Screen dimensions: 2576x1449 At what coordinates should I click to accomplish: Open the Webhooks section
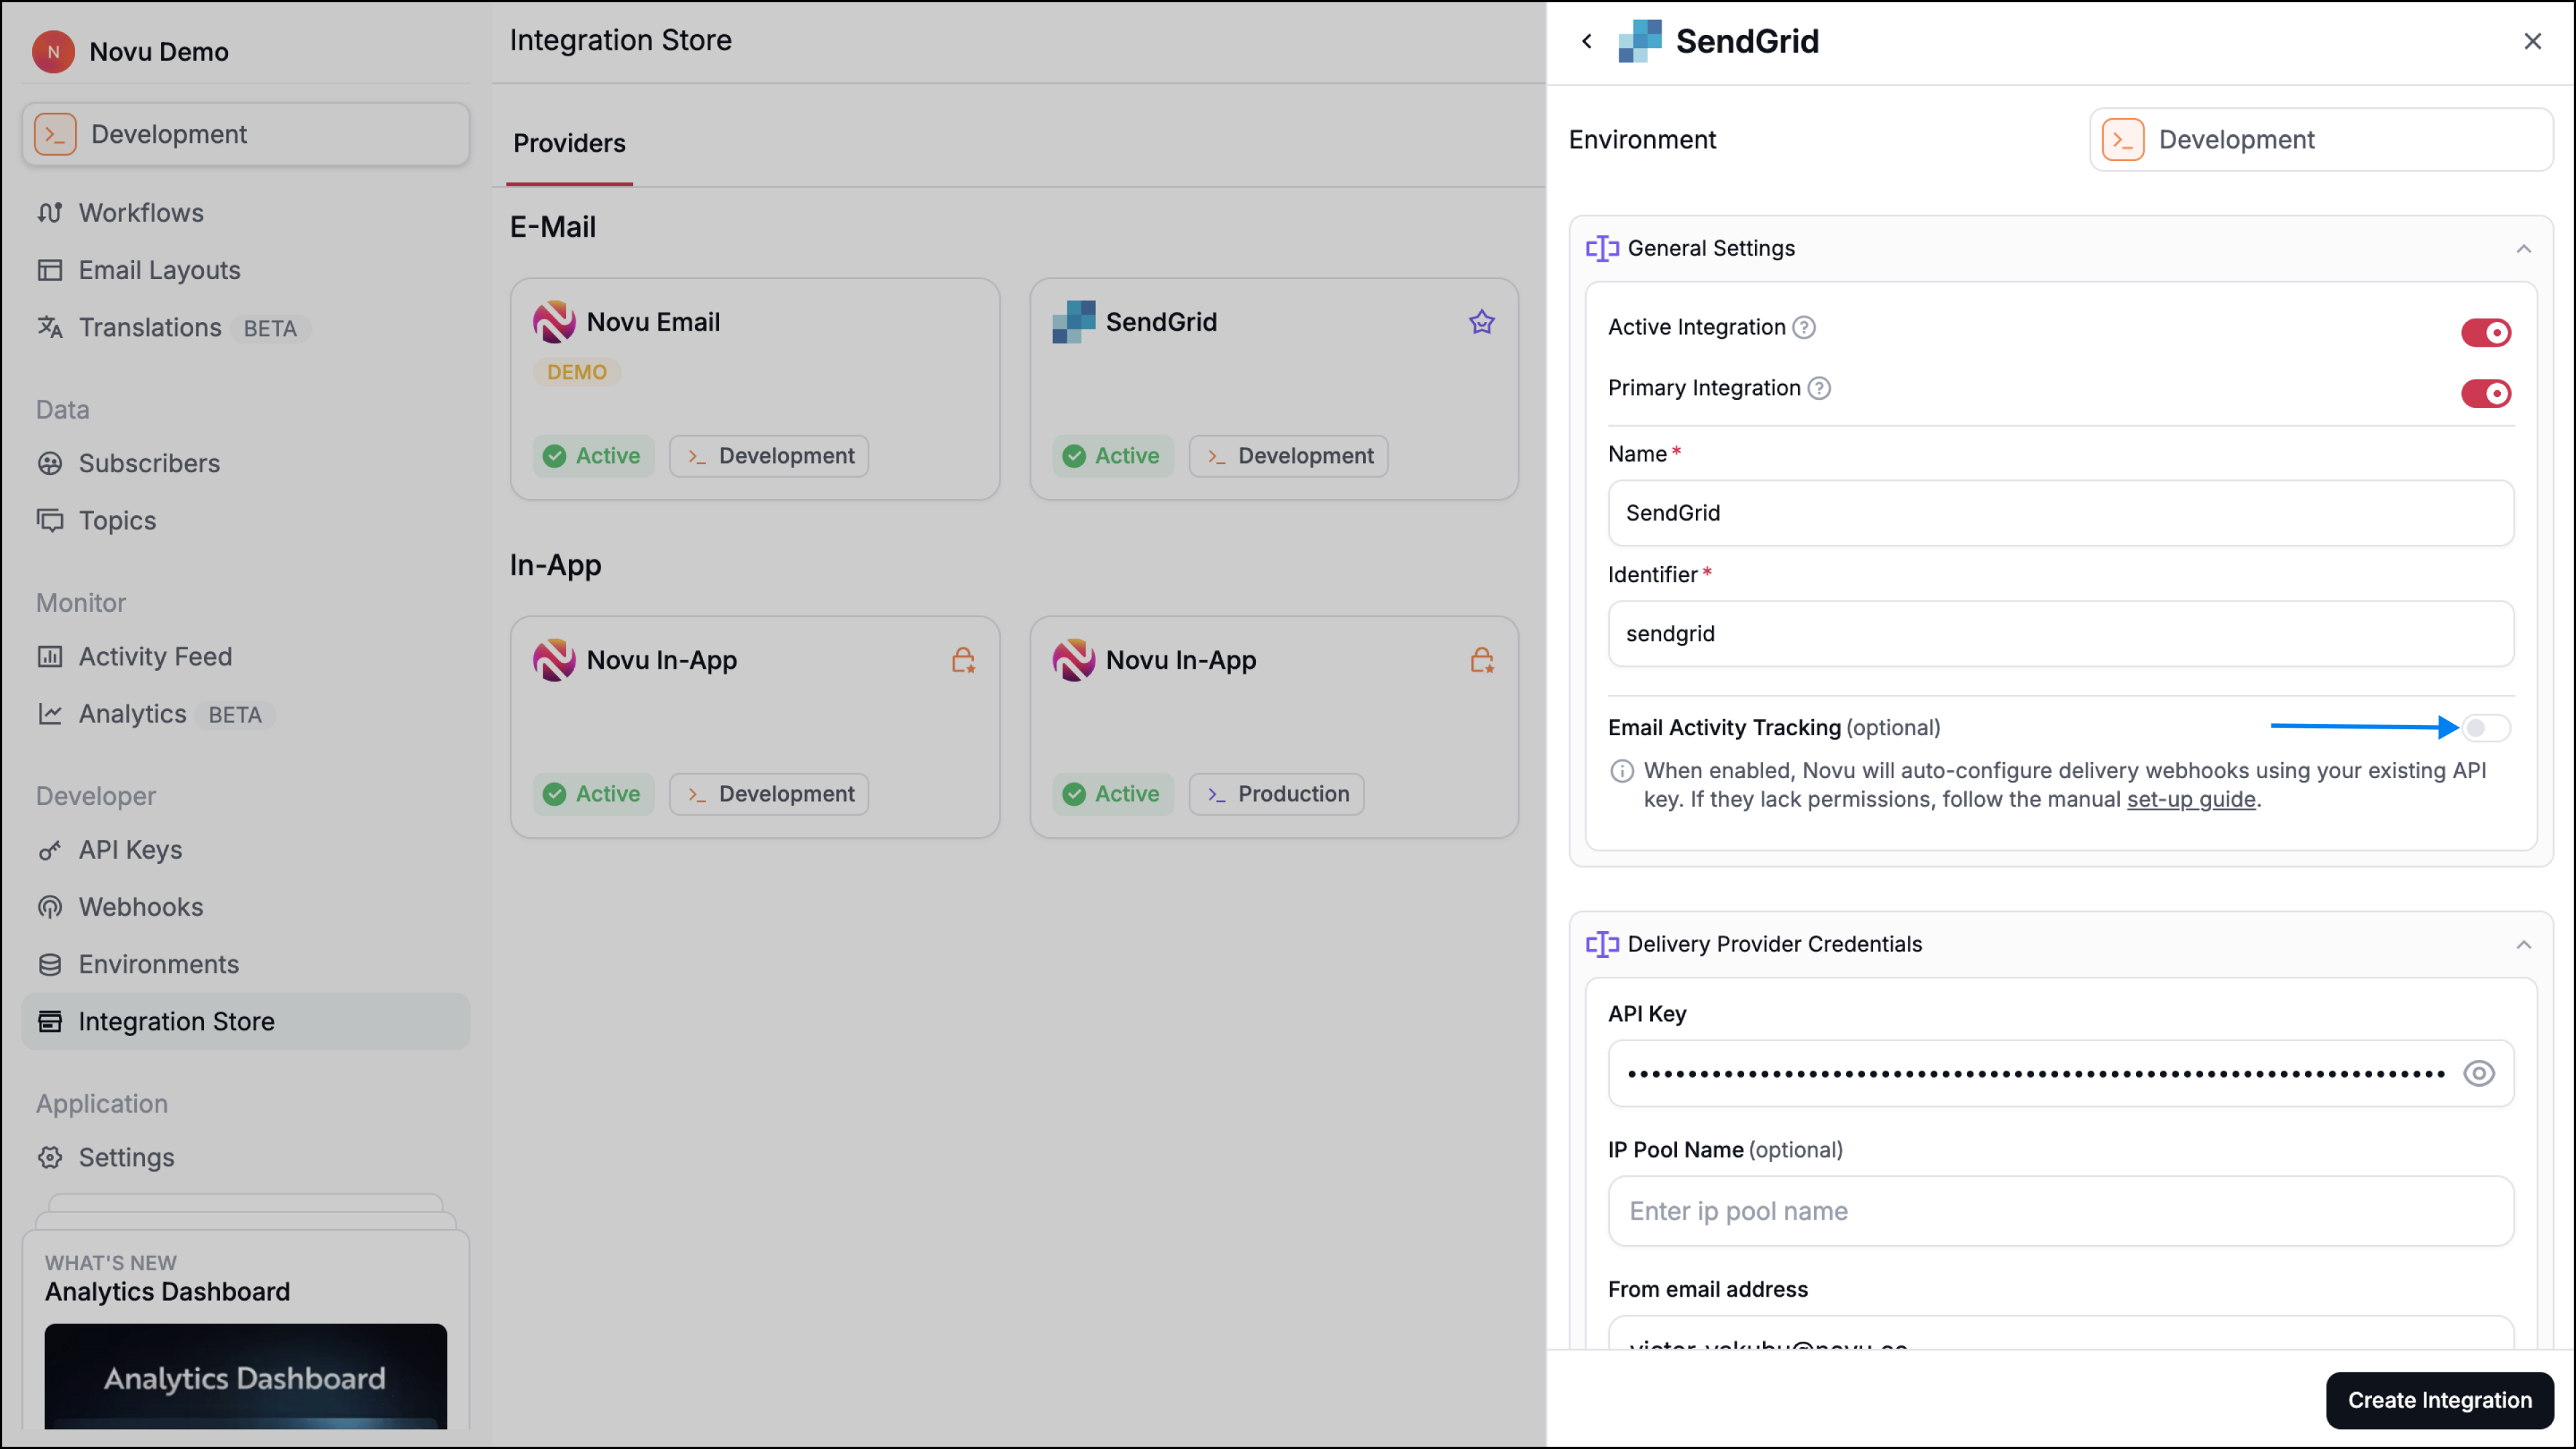[140, 906]
